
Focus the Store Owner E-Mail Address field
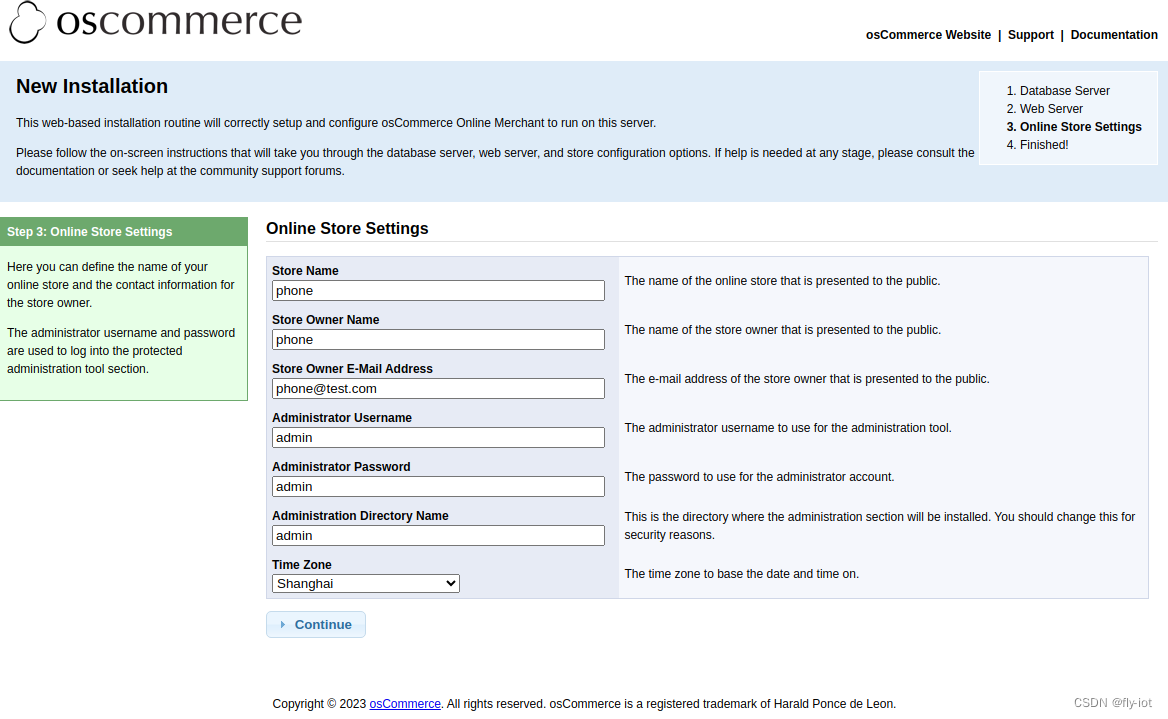tap(438, 389)
